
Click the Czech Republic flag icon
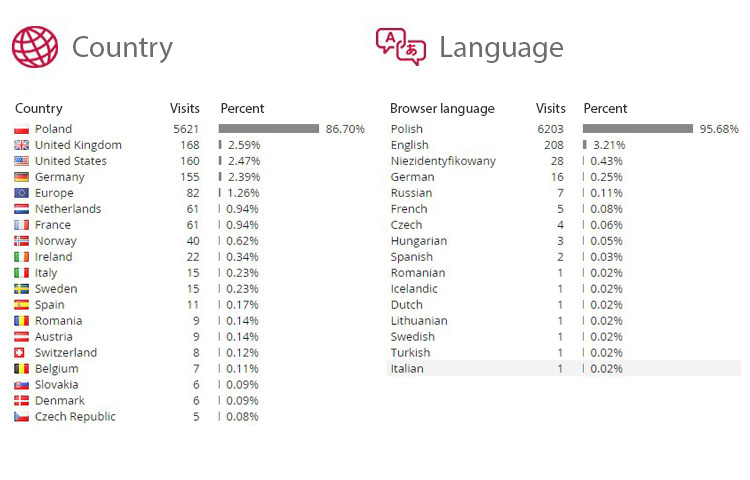[x=22, y=416]
